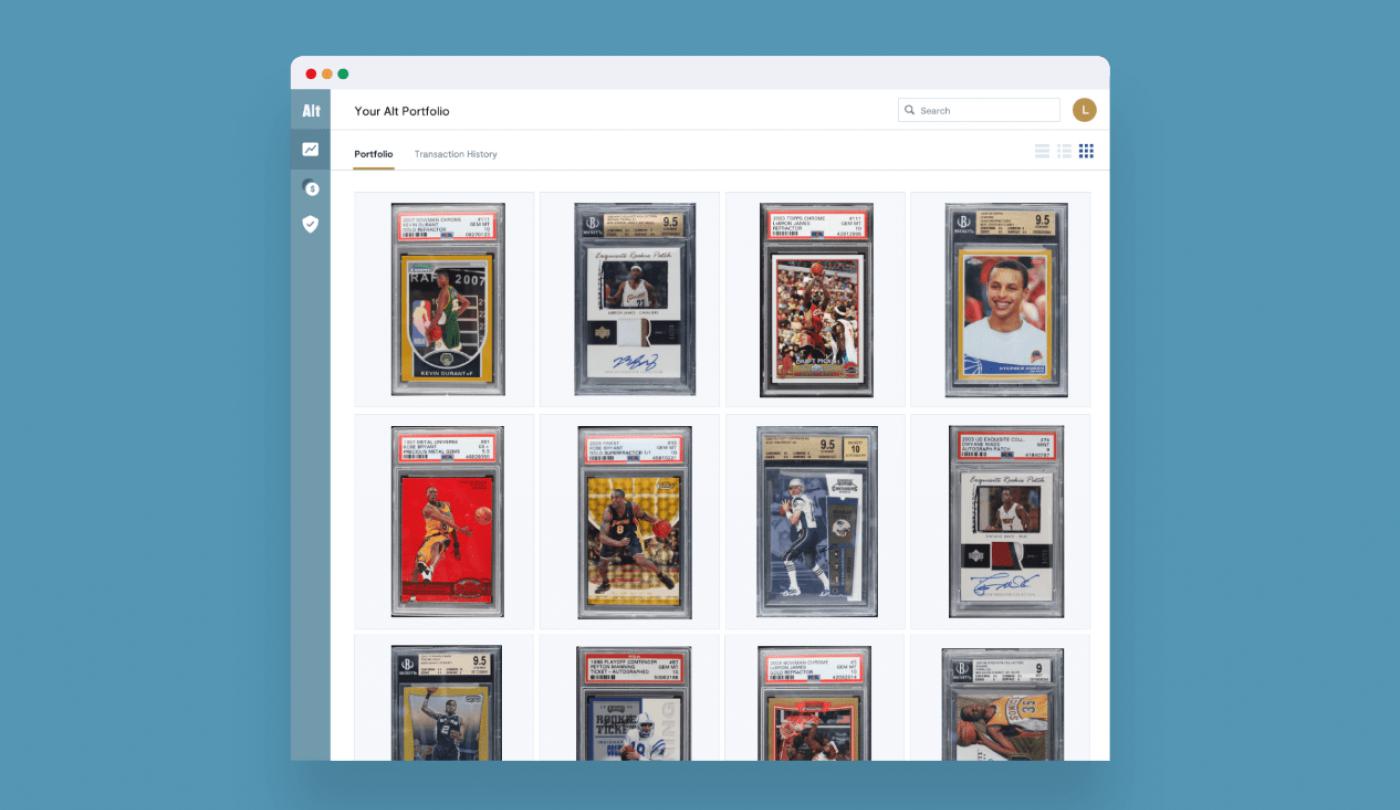Open the Patriots quarterback football card
Screen dimensions: 1400x810
pyautogui.click(x=817, y=521)
